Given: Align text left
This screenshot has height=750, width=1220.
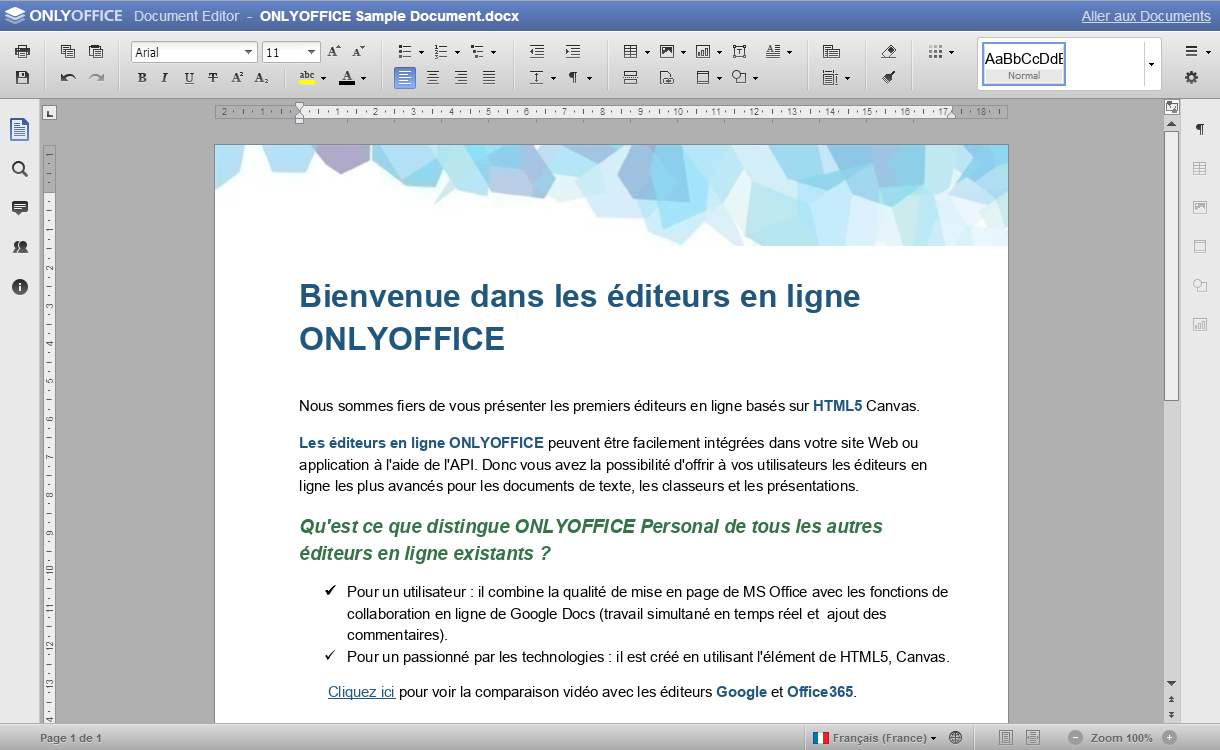Looking at the screenshot, I should [405, 77].
